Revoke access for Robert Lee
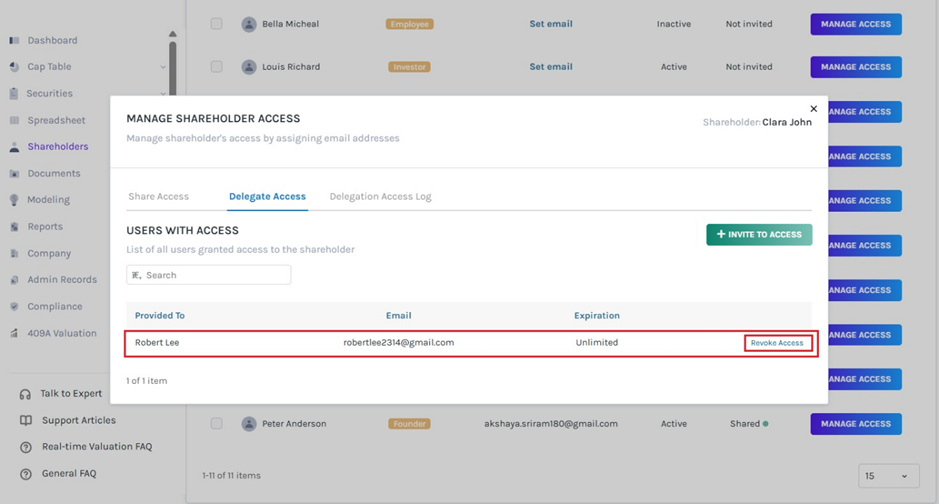The image size is (939, 504). 777,343
